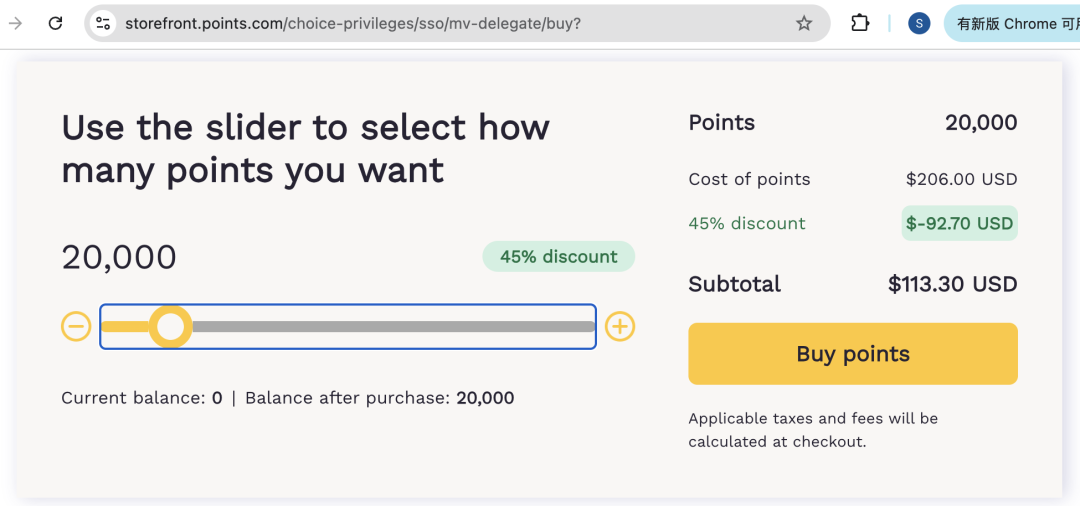This screenshot has width=1080, height=506.
Task: Click the applicable taxes and fees note
Action: coord(813,430)
